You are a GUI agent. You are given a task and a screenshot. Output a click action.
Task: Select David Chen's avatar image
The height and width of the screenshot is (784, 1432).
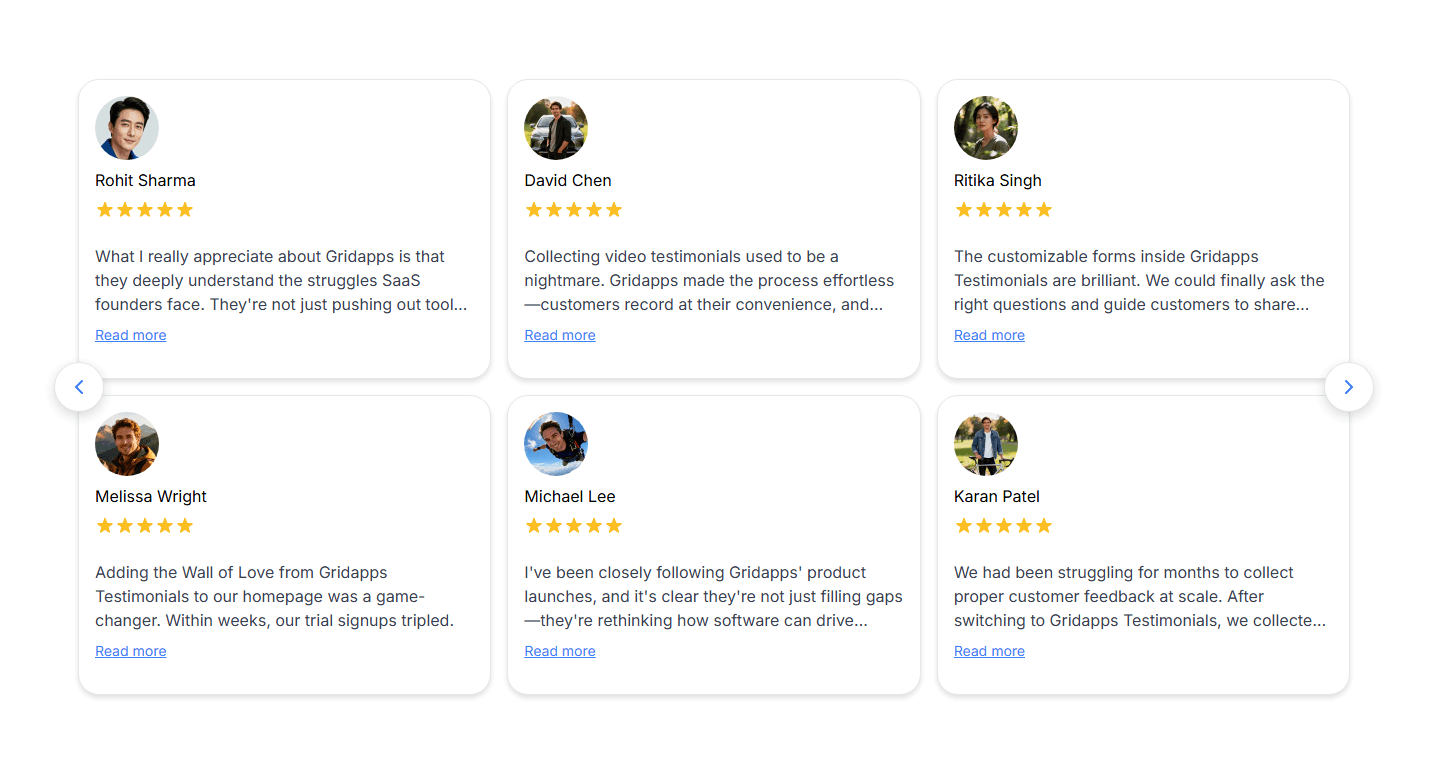556,128
